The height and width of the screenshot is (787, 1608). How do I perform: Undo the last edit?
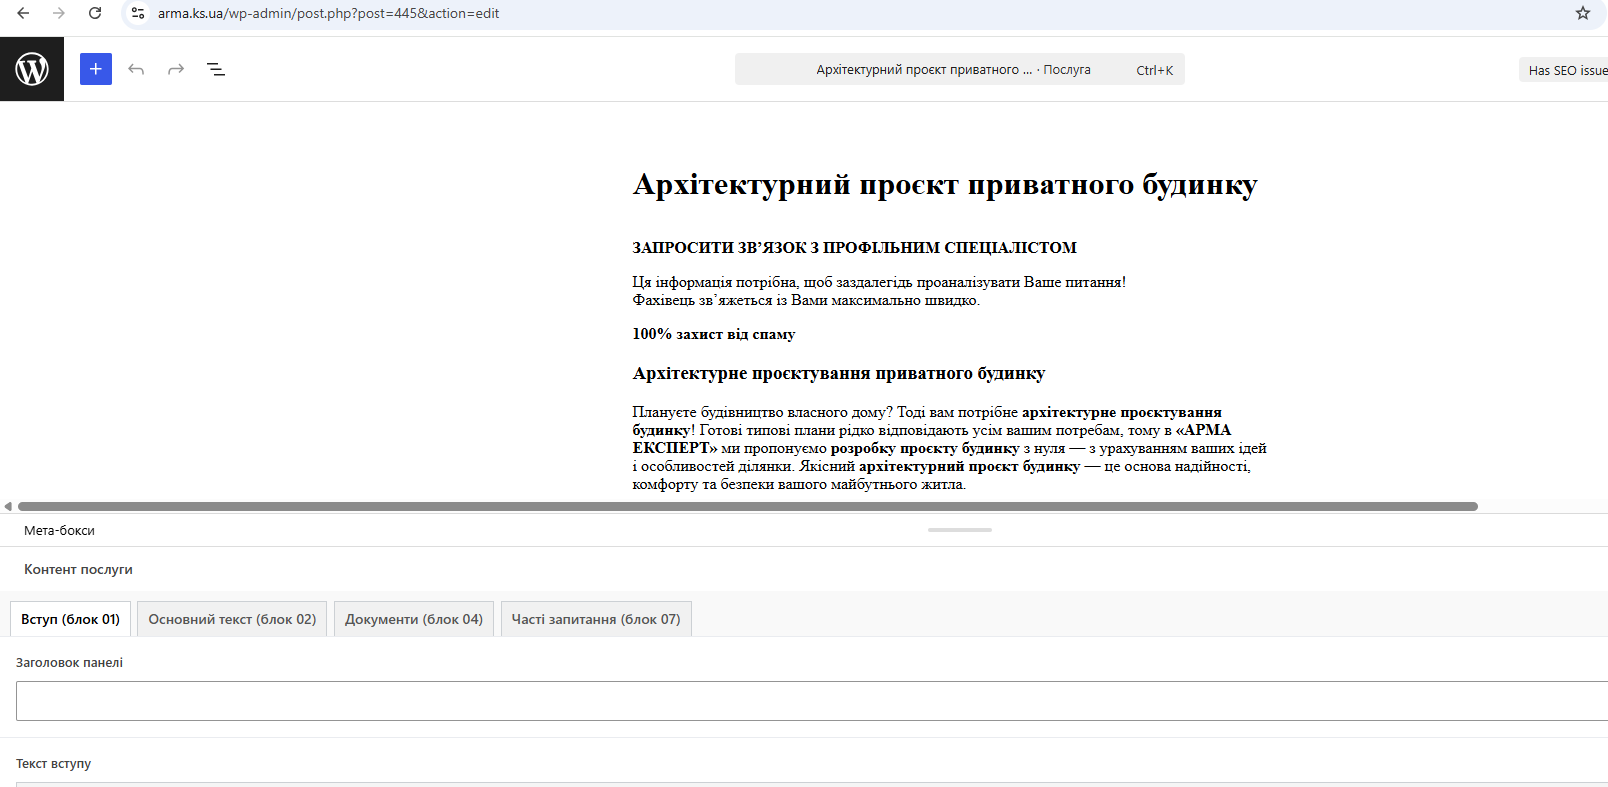136,69
